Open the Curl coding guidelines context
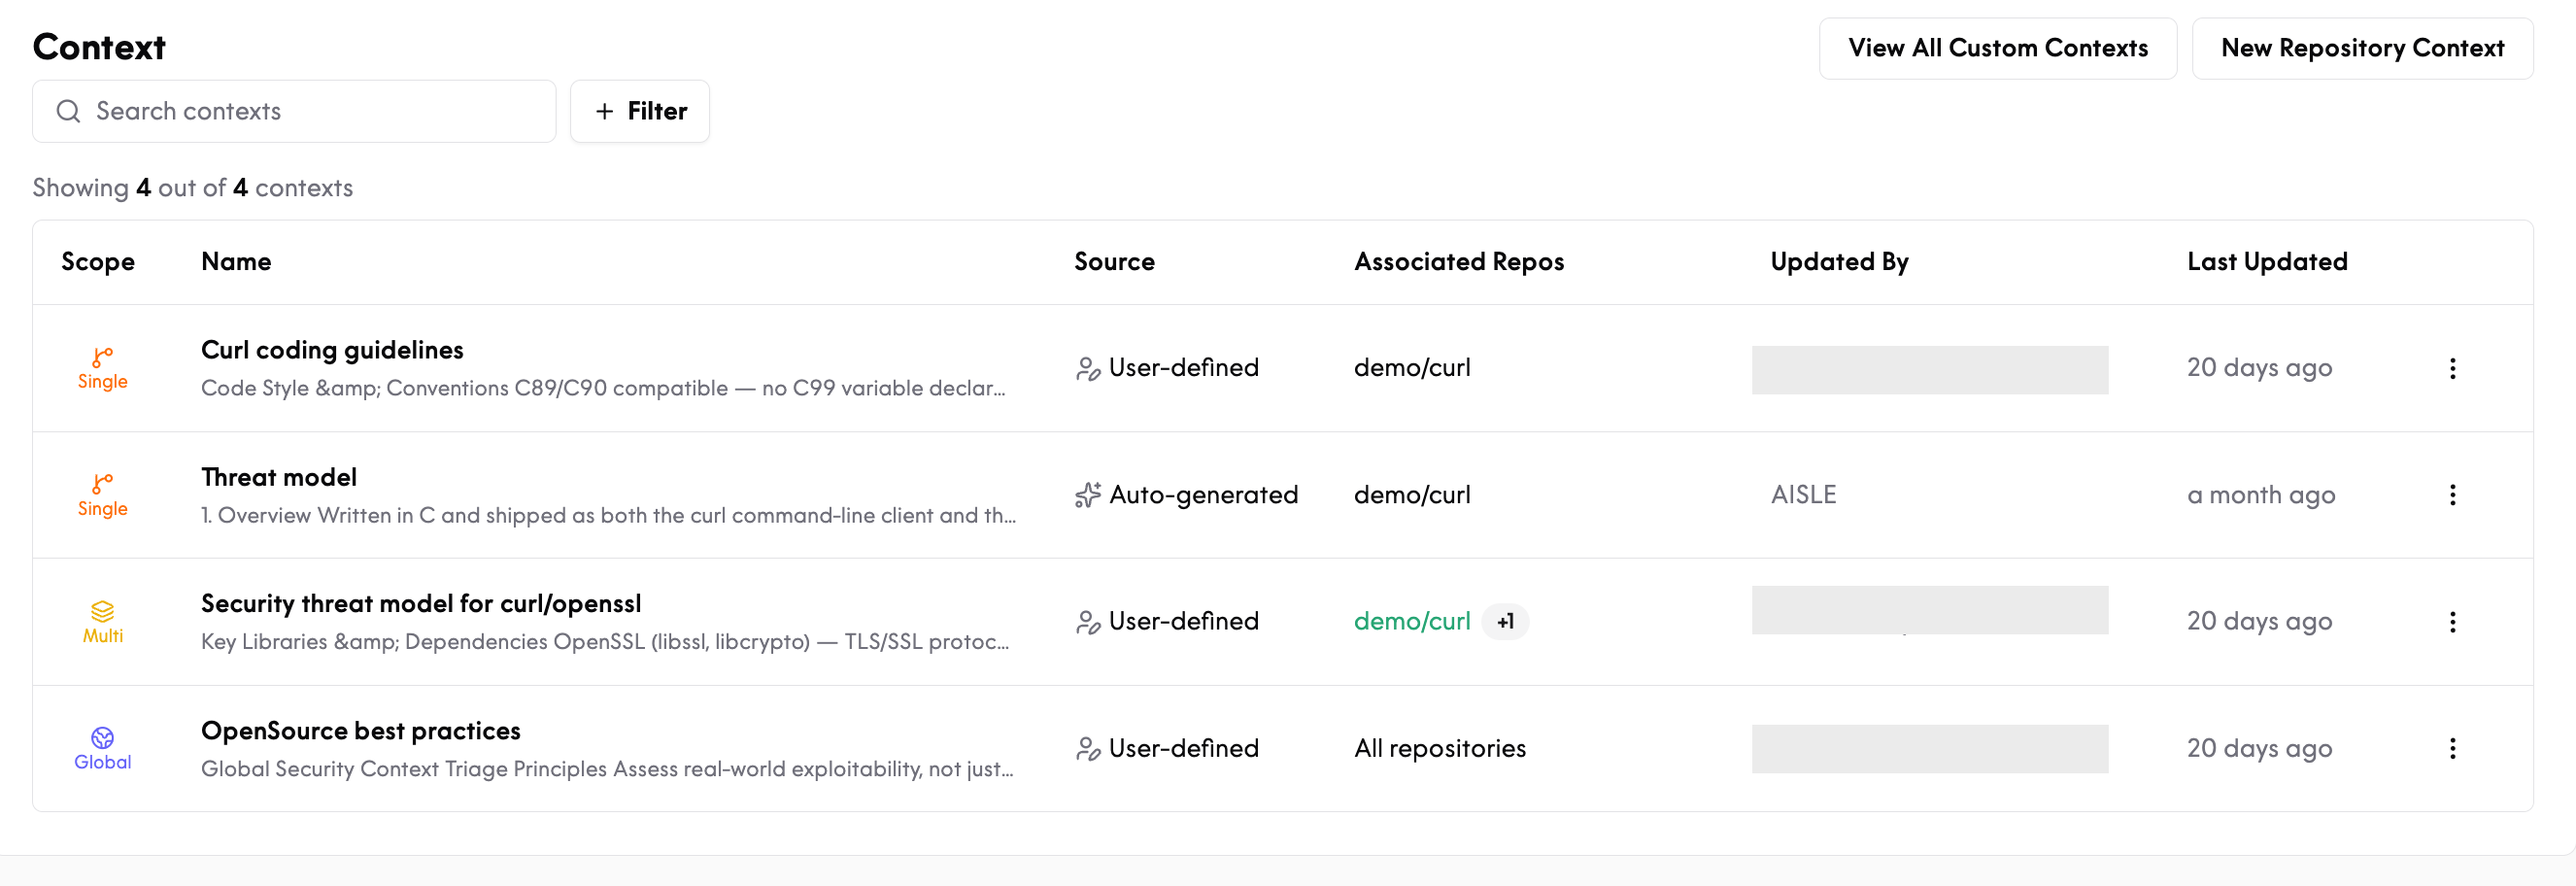The image size is (2576, 886). [332, 350]
